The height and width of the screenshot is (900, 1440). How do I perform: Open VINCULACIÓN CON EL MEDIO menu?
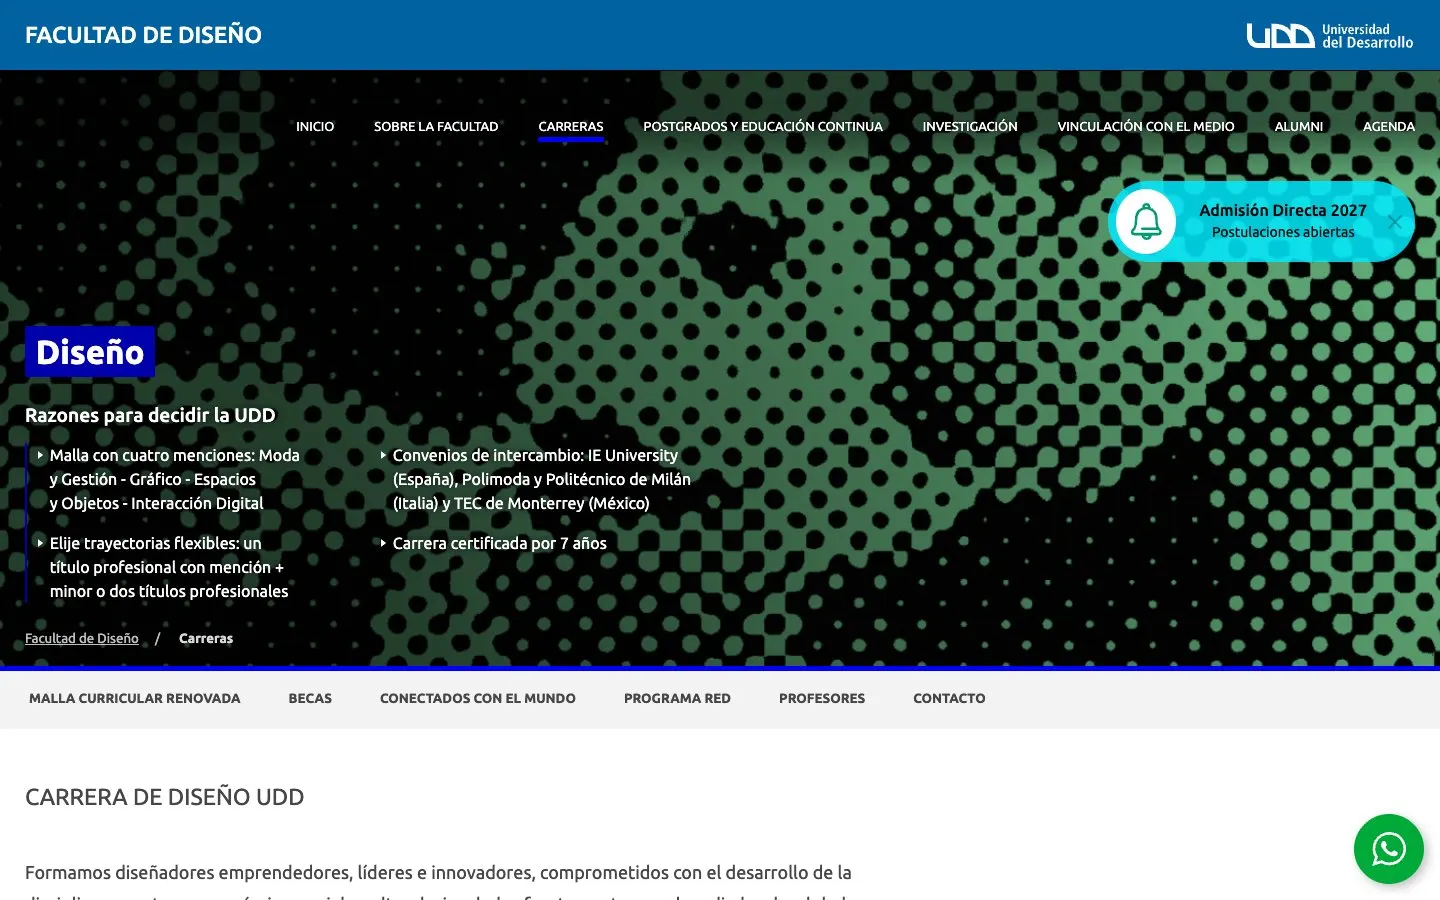pyautogui.click(x=1146, y=126)
